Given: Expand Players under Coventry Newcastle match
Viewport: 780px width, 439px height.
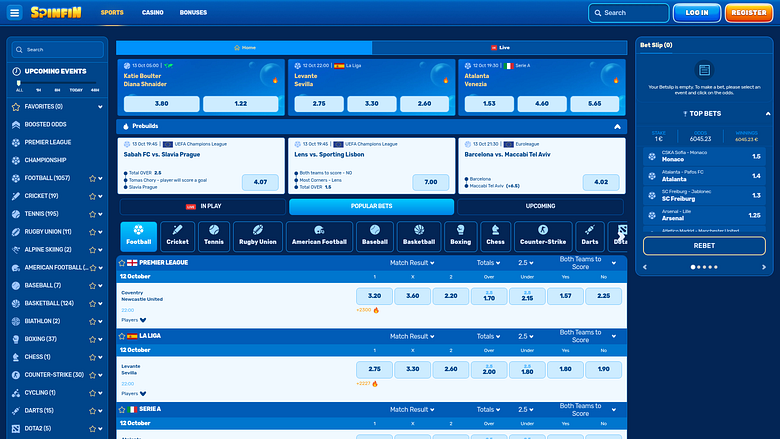Looking at the screenshot, I should coord(134,320).
